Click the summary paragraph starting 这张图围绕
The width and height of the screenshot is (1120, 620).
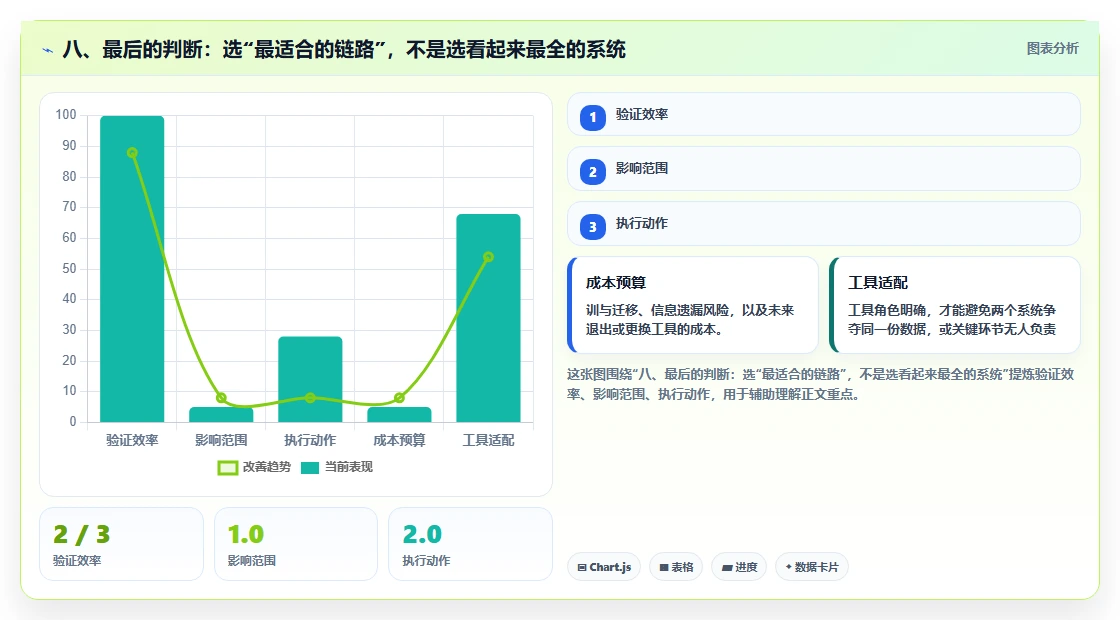[821, 384]
